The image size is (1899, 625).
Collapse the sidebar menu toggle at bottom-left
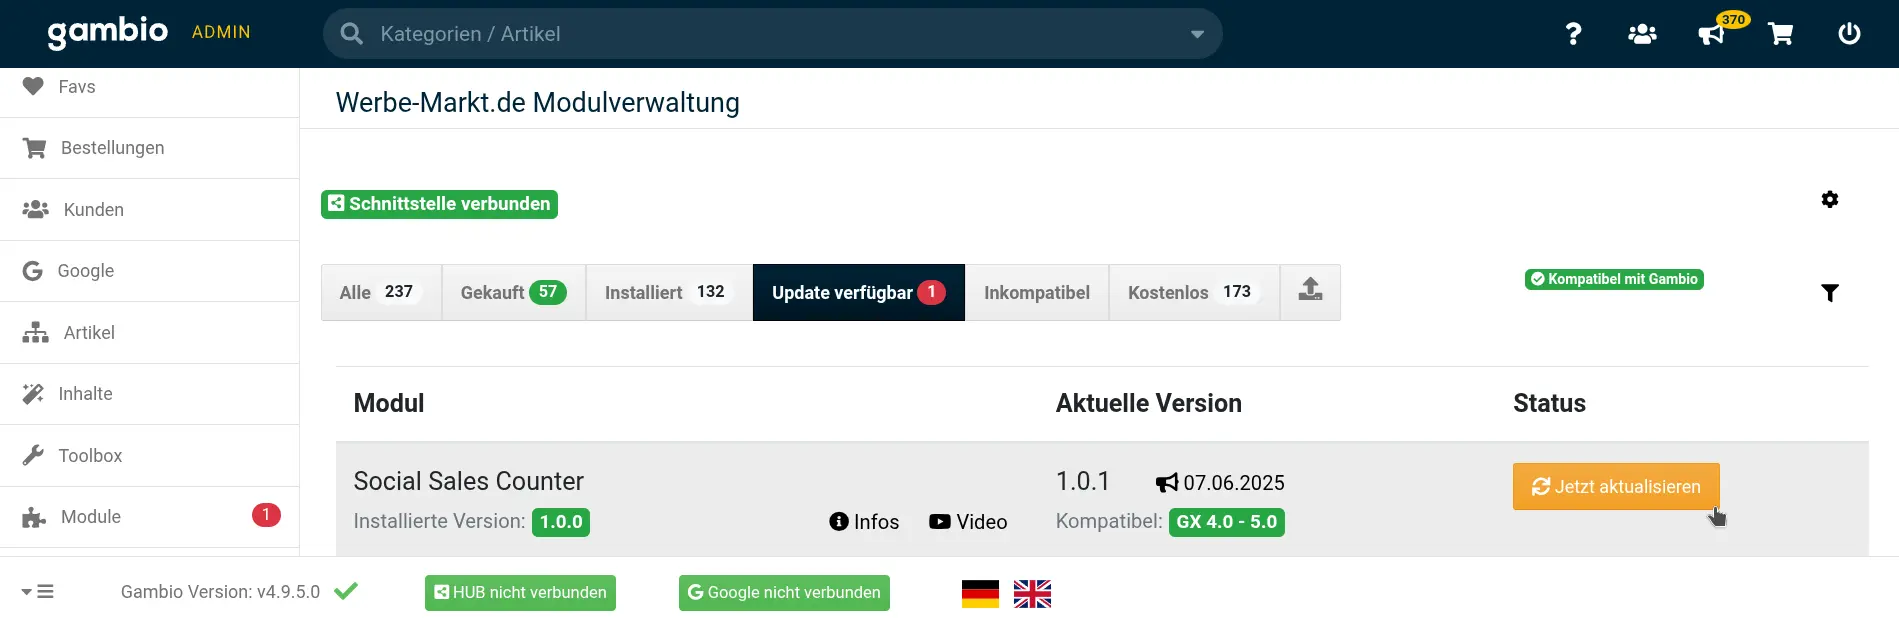coord(38,592)
